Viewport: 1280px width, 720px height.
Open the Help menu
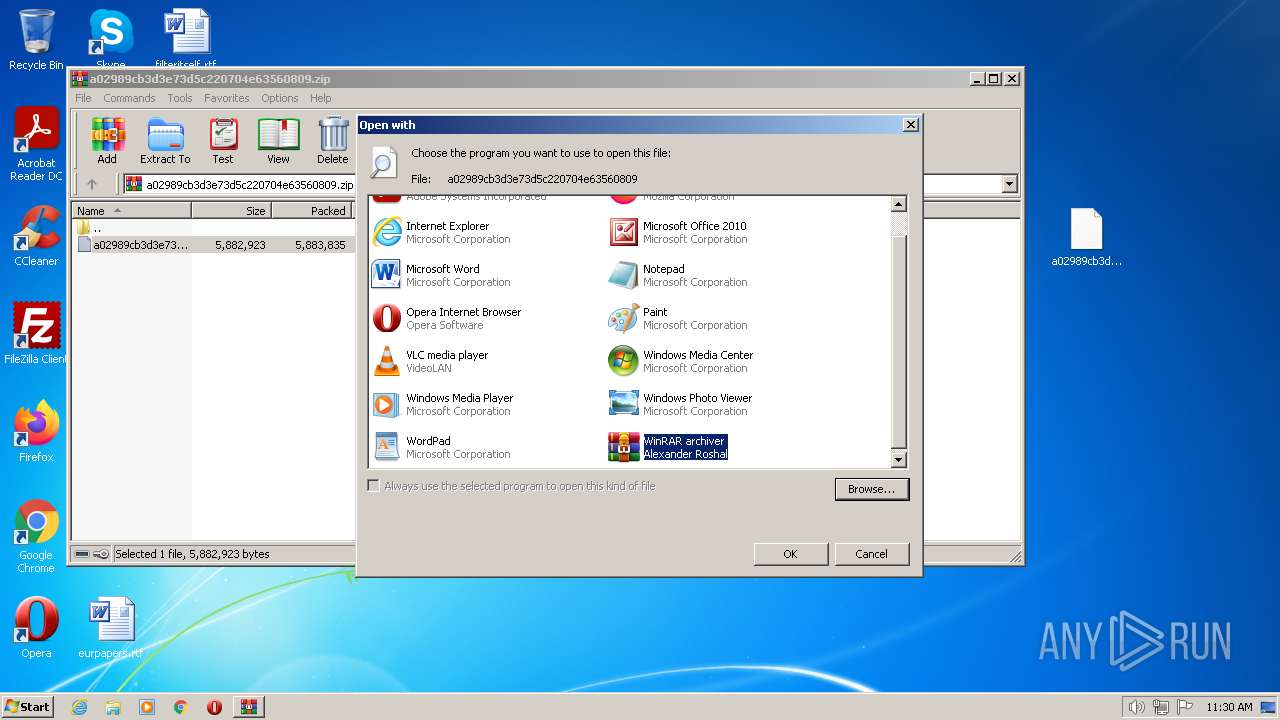(x=320, y=98)
